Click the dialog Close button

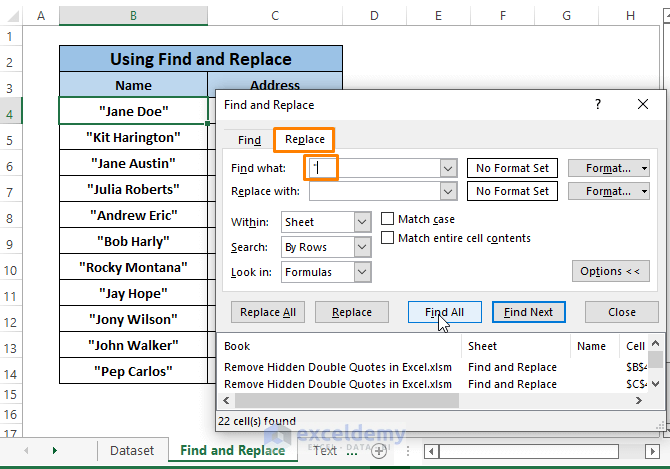(622, 312)
